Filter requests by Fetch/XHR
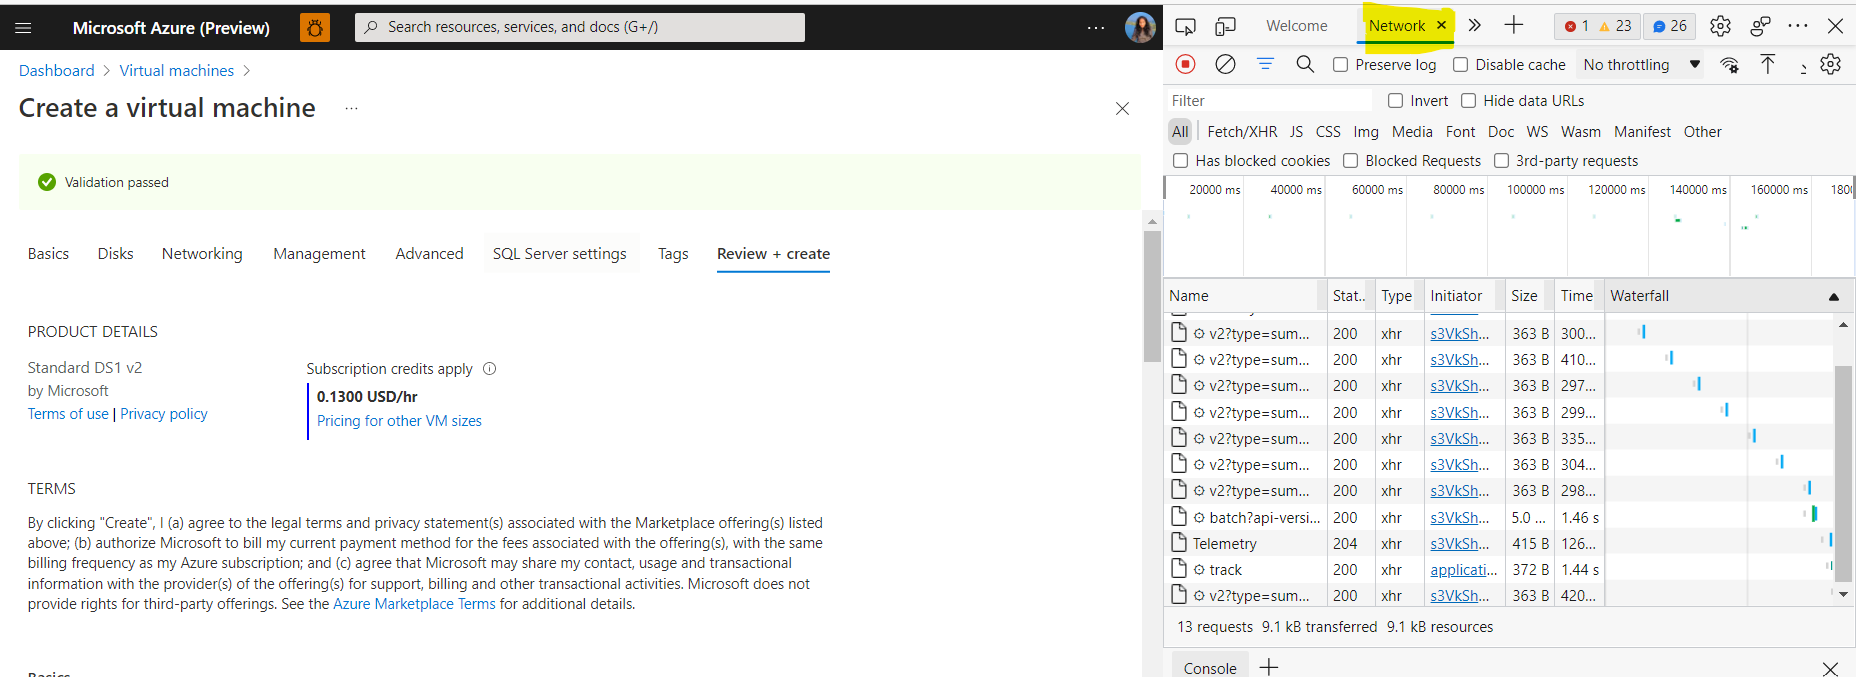The height and width of the screenshot is (677, 1856). tap(1242, 132)
